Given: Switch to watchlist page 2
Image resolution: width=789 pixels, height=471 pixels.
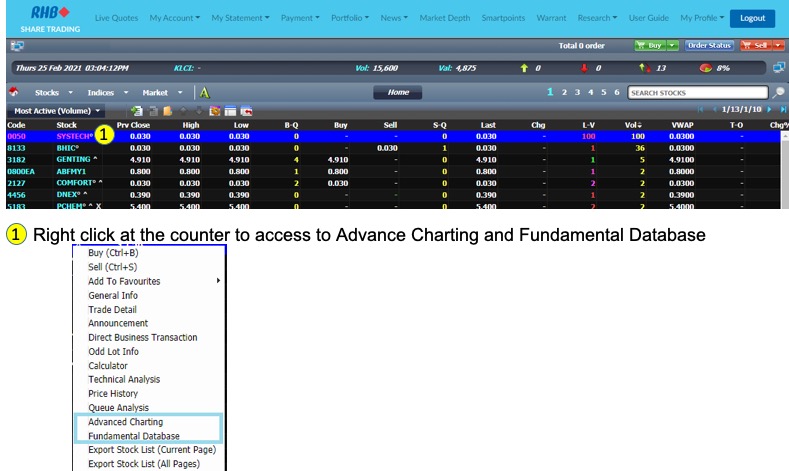Looking at the screenshot, I should [564, 92].
